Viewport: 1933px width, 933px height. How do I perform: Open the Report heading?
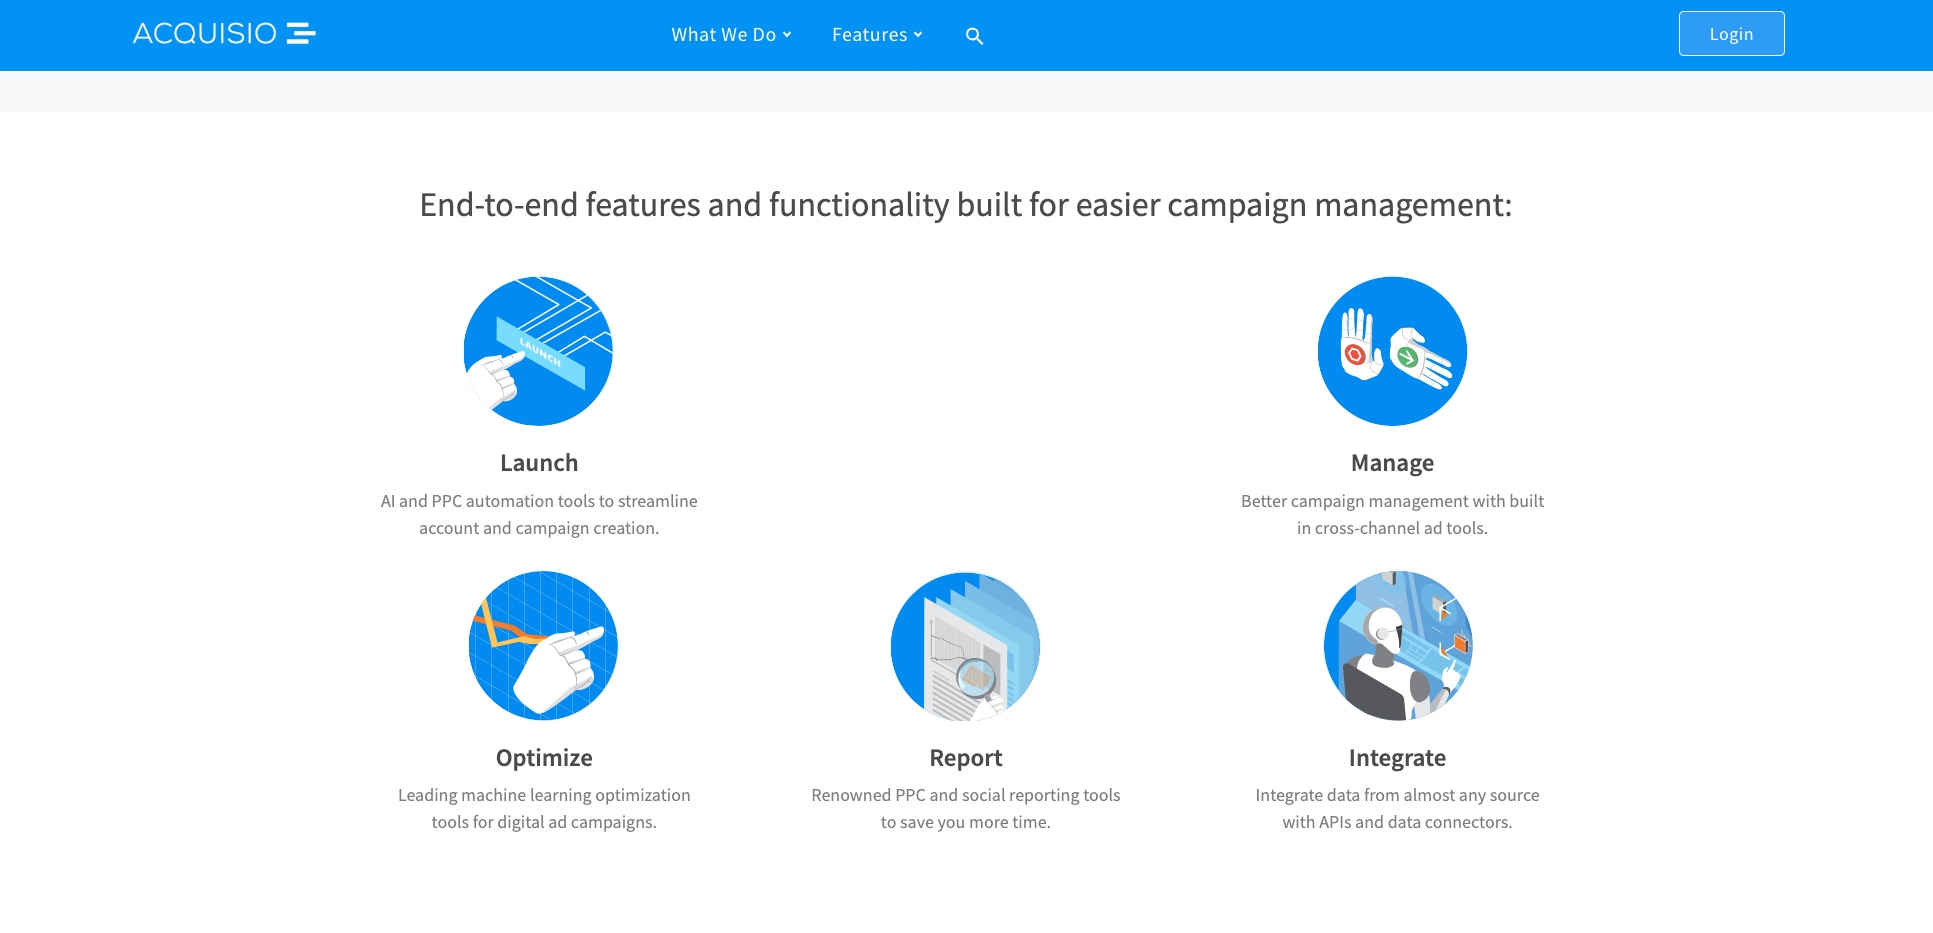[x=966, y=758]
